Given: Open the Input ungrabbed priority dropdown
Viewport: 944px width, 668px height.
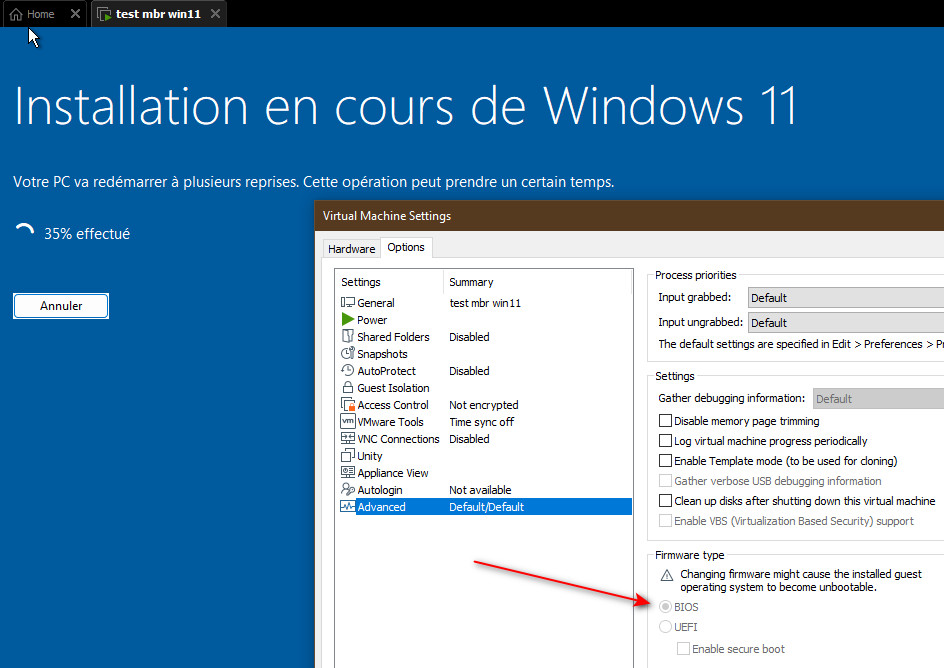Looking at the screenshot, I should (846, 323).
